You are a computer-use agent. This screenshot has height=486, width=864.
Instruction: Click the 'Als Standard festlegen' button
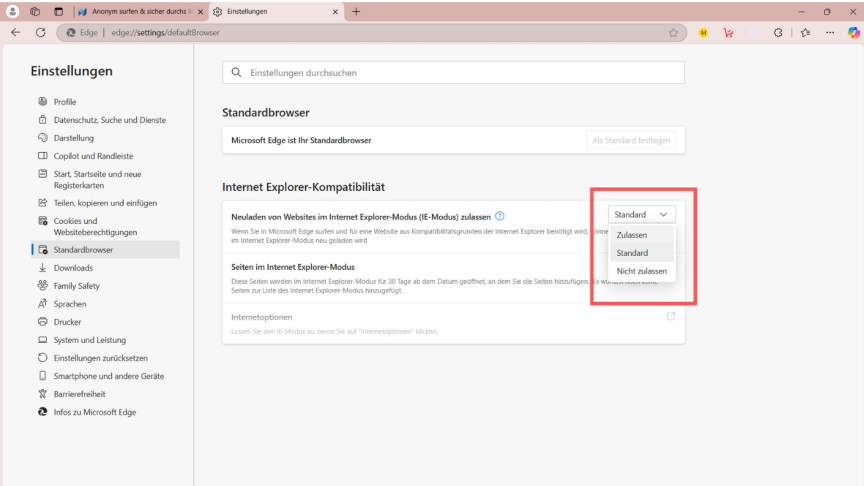[631, 141]
